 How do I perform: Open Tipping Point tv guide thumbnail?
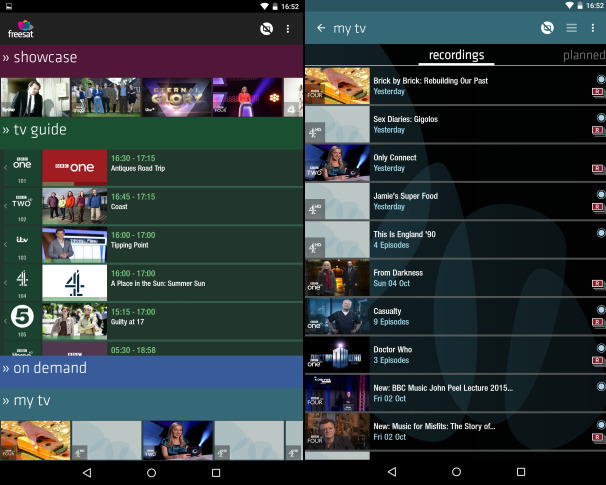coord(75,245)
